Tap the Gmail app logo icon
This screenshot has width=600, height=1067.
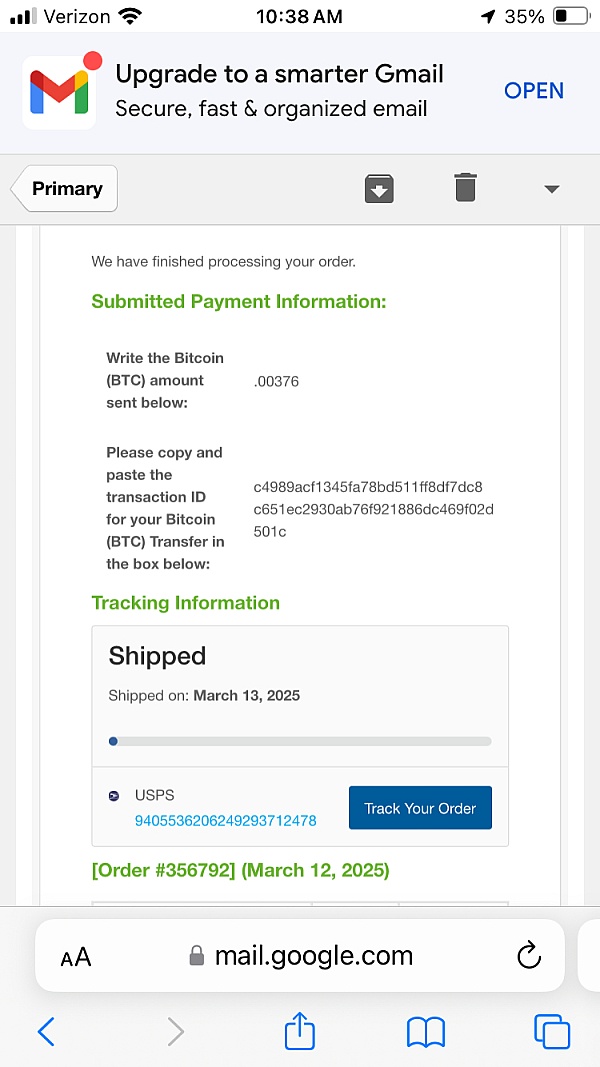pyautogui.click(x=59, y=91)
